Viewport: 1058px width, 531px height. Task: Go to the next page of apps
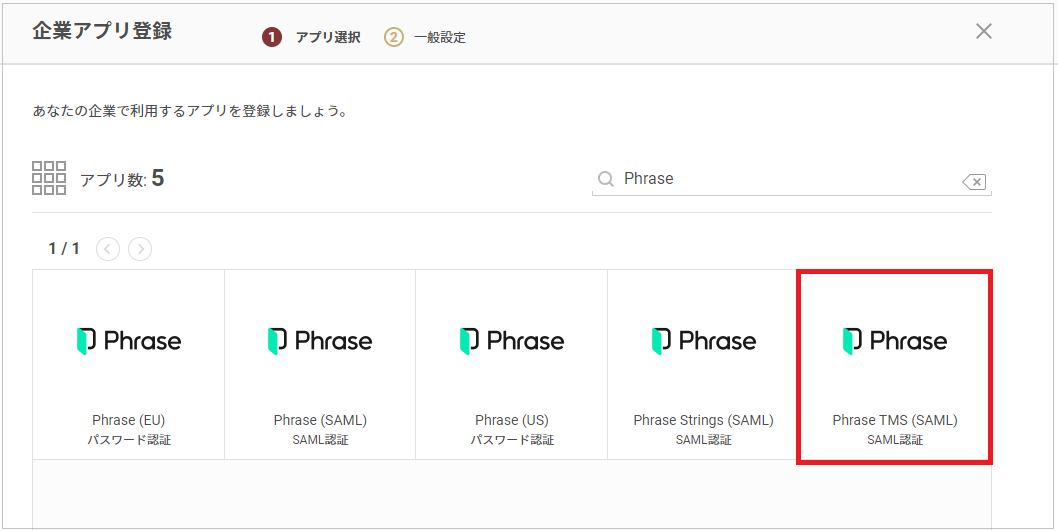(140, 249)
